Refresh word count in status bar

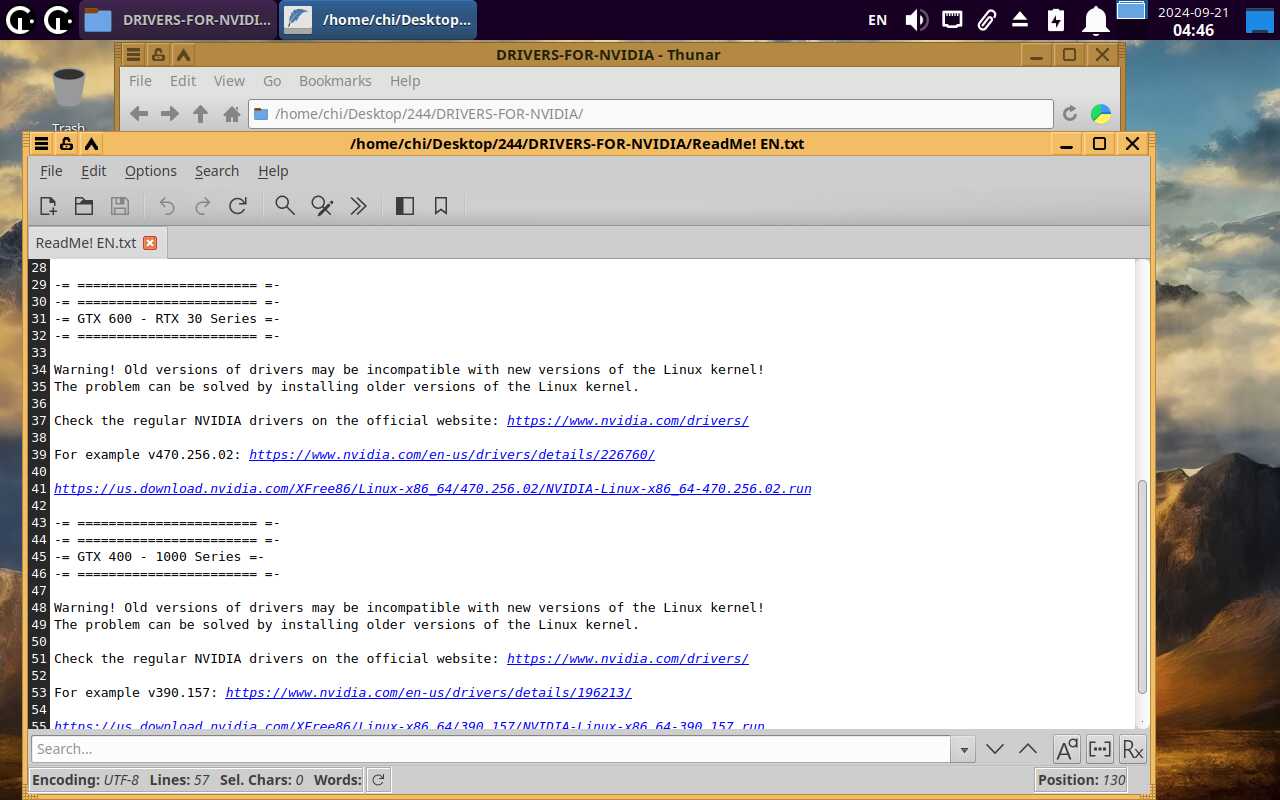point(378,780)
